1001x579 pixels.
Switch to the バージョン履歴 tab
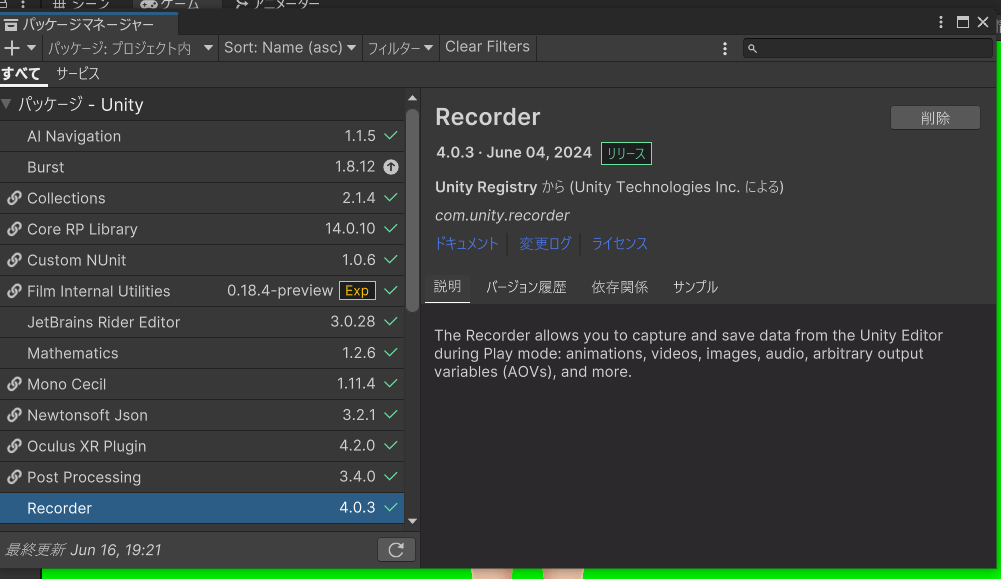[x=526, y=287]
